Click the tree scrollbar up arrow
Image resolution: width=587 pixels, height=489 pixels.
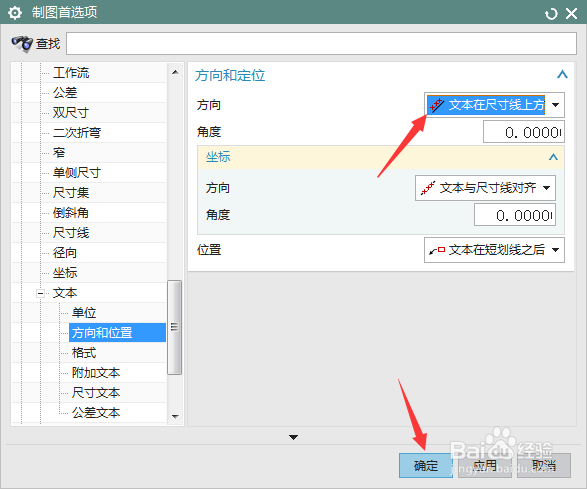pos(175,72)
